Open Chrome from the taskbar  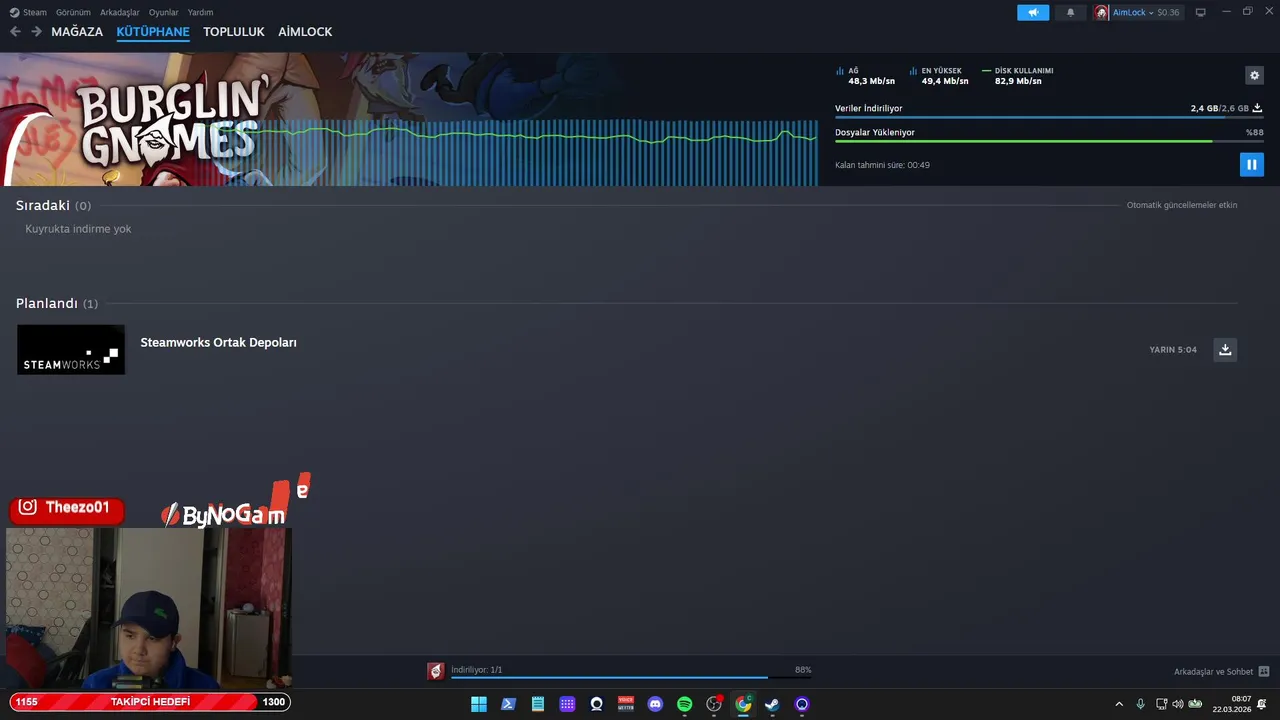743,704
